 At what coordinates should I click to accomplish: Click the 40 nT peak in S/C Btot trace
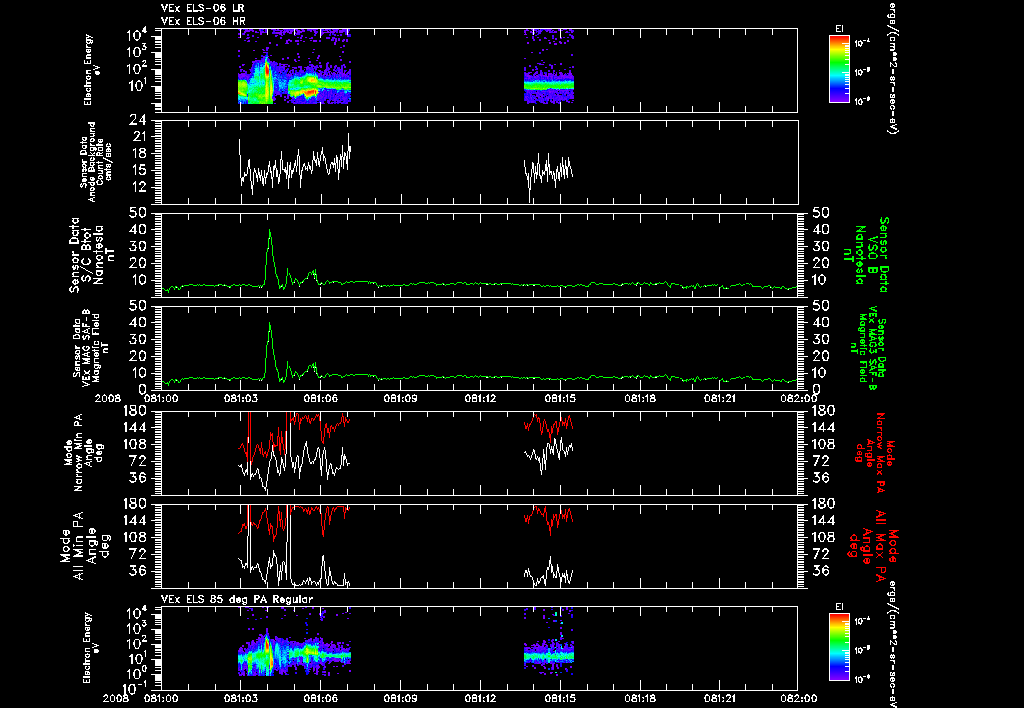pyautogui.click(x=270, y=231)
